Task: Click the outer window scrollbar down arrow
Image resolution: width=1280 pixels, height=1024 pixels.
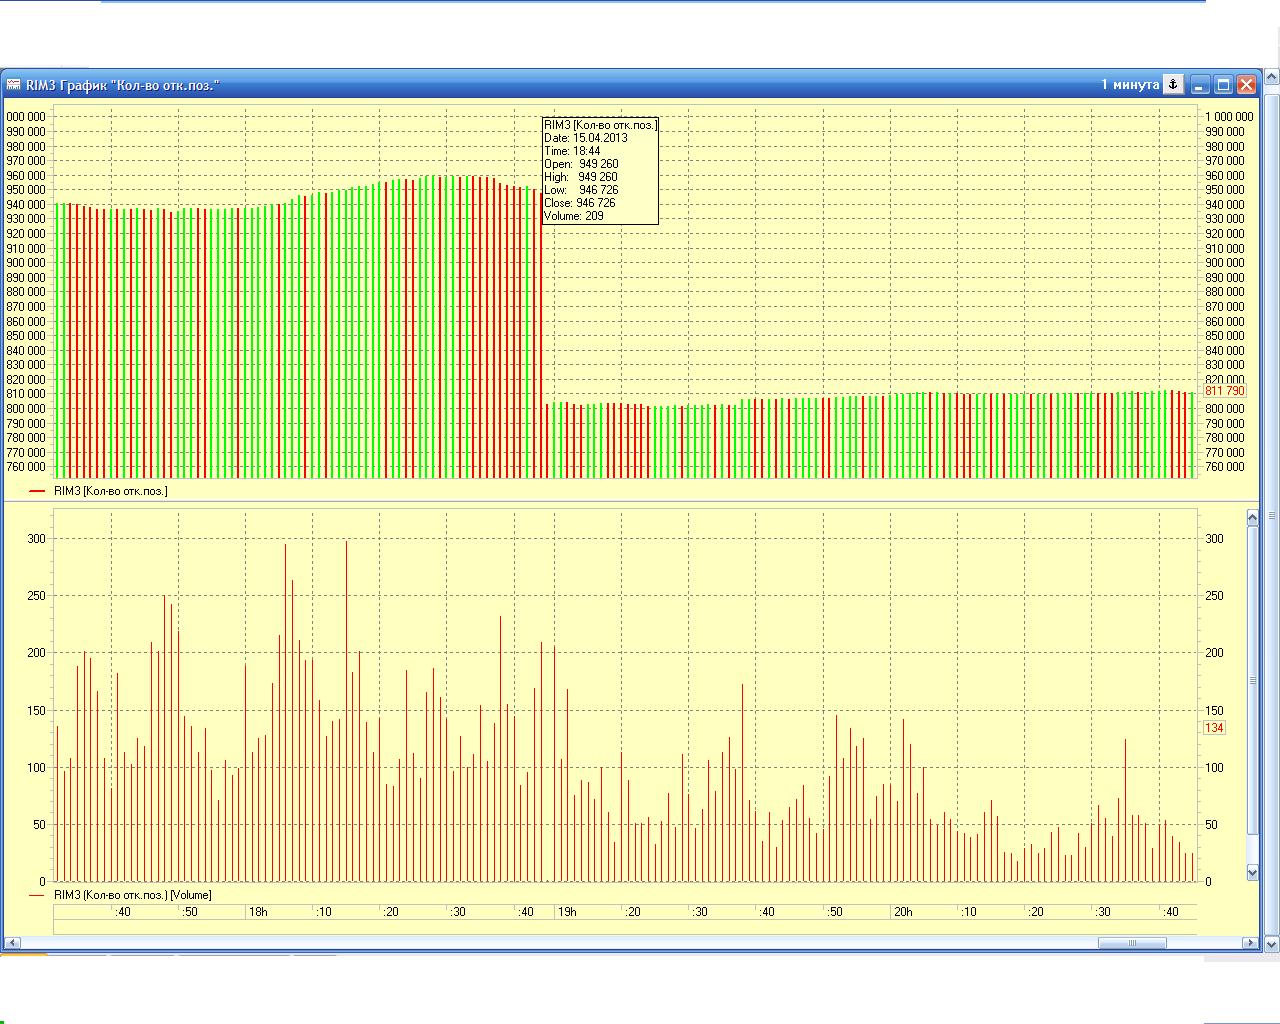Action: 1272,944
